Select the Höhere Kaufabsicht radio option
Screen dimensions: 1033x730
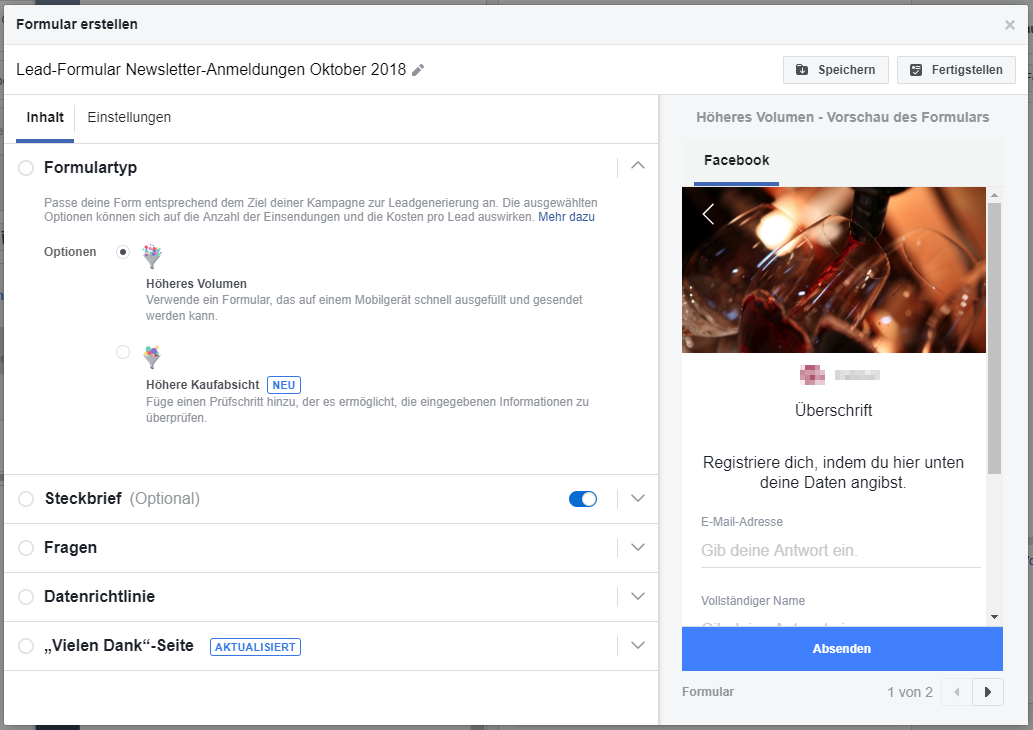click(123, 352)
